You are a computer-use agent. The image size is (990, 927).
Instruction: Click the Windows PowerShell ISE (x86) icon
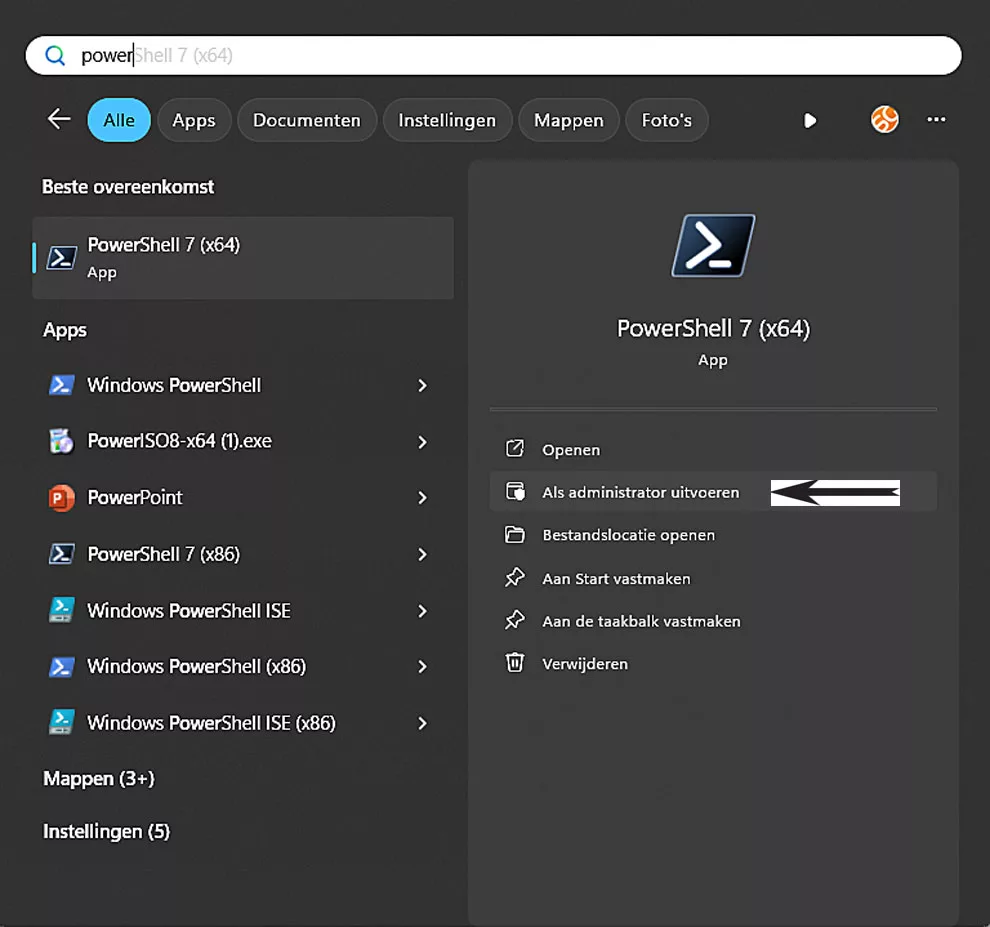pos(61,722)
